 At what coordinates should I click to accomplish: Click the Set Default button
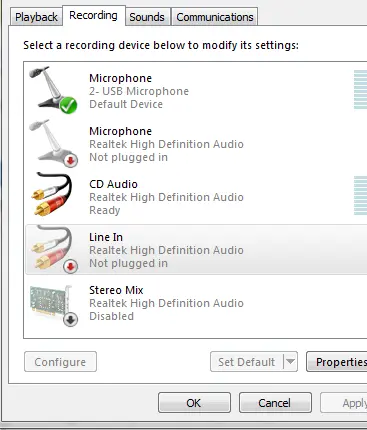click(x=247, y=362)
